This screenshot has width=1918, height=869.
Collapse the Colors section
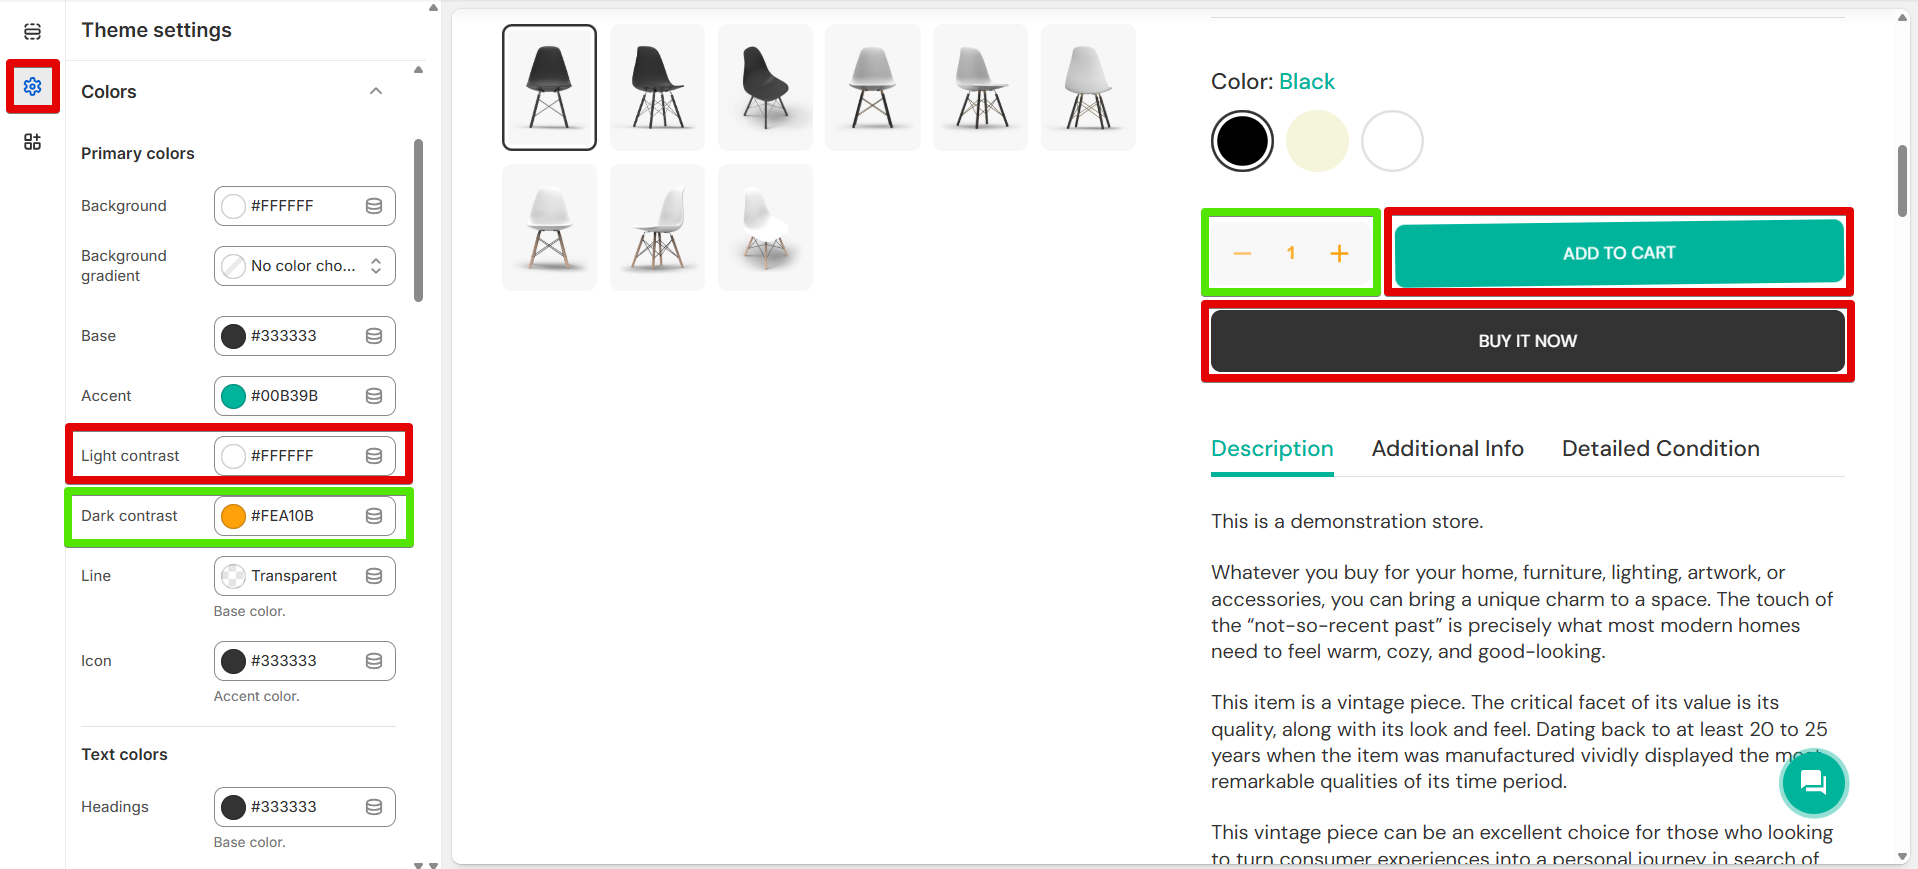tap(376, 91)
